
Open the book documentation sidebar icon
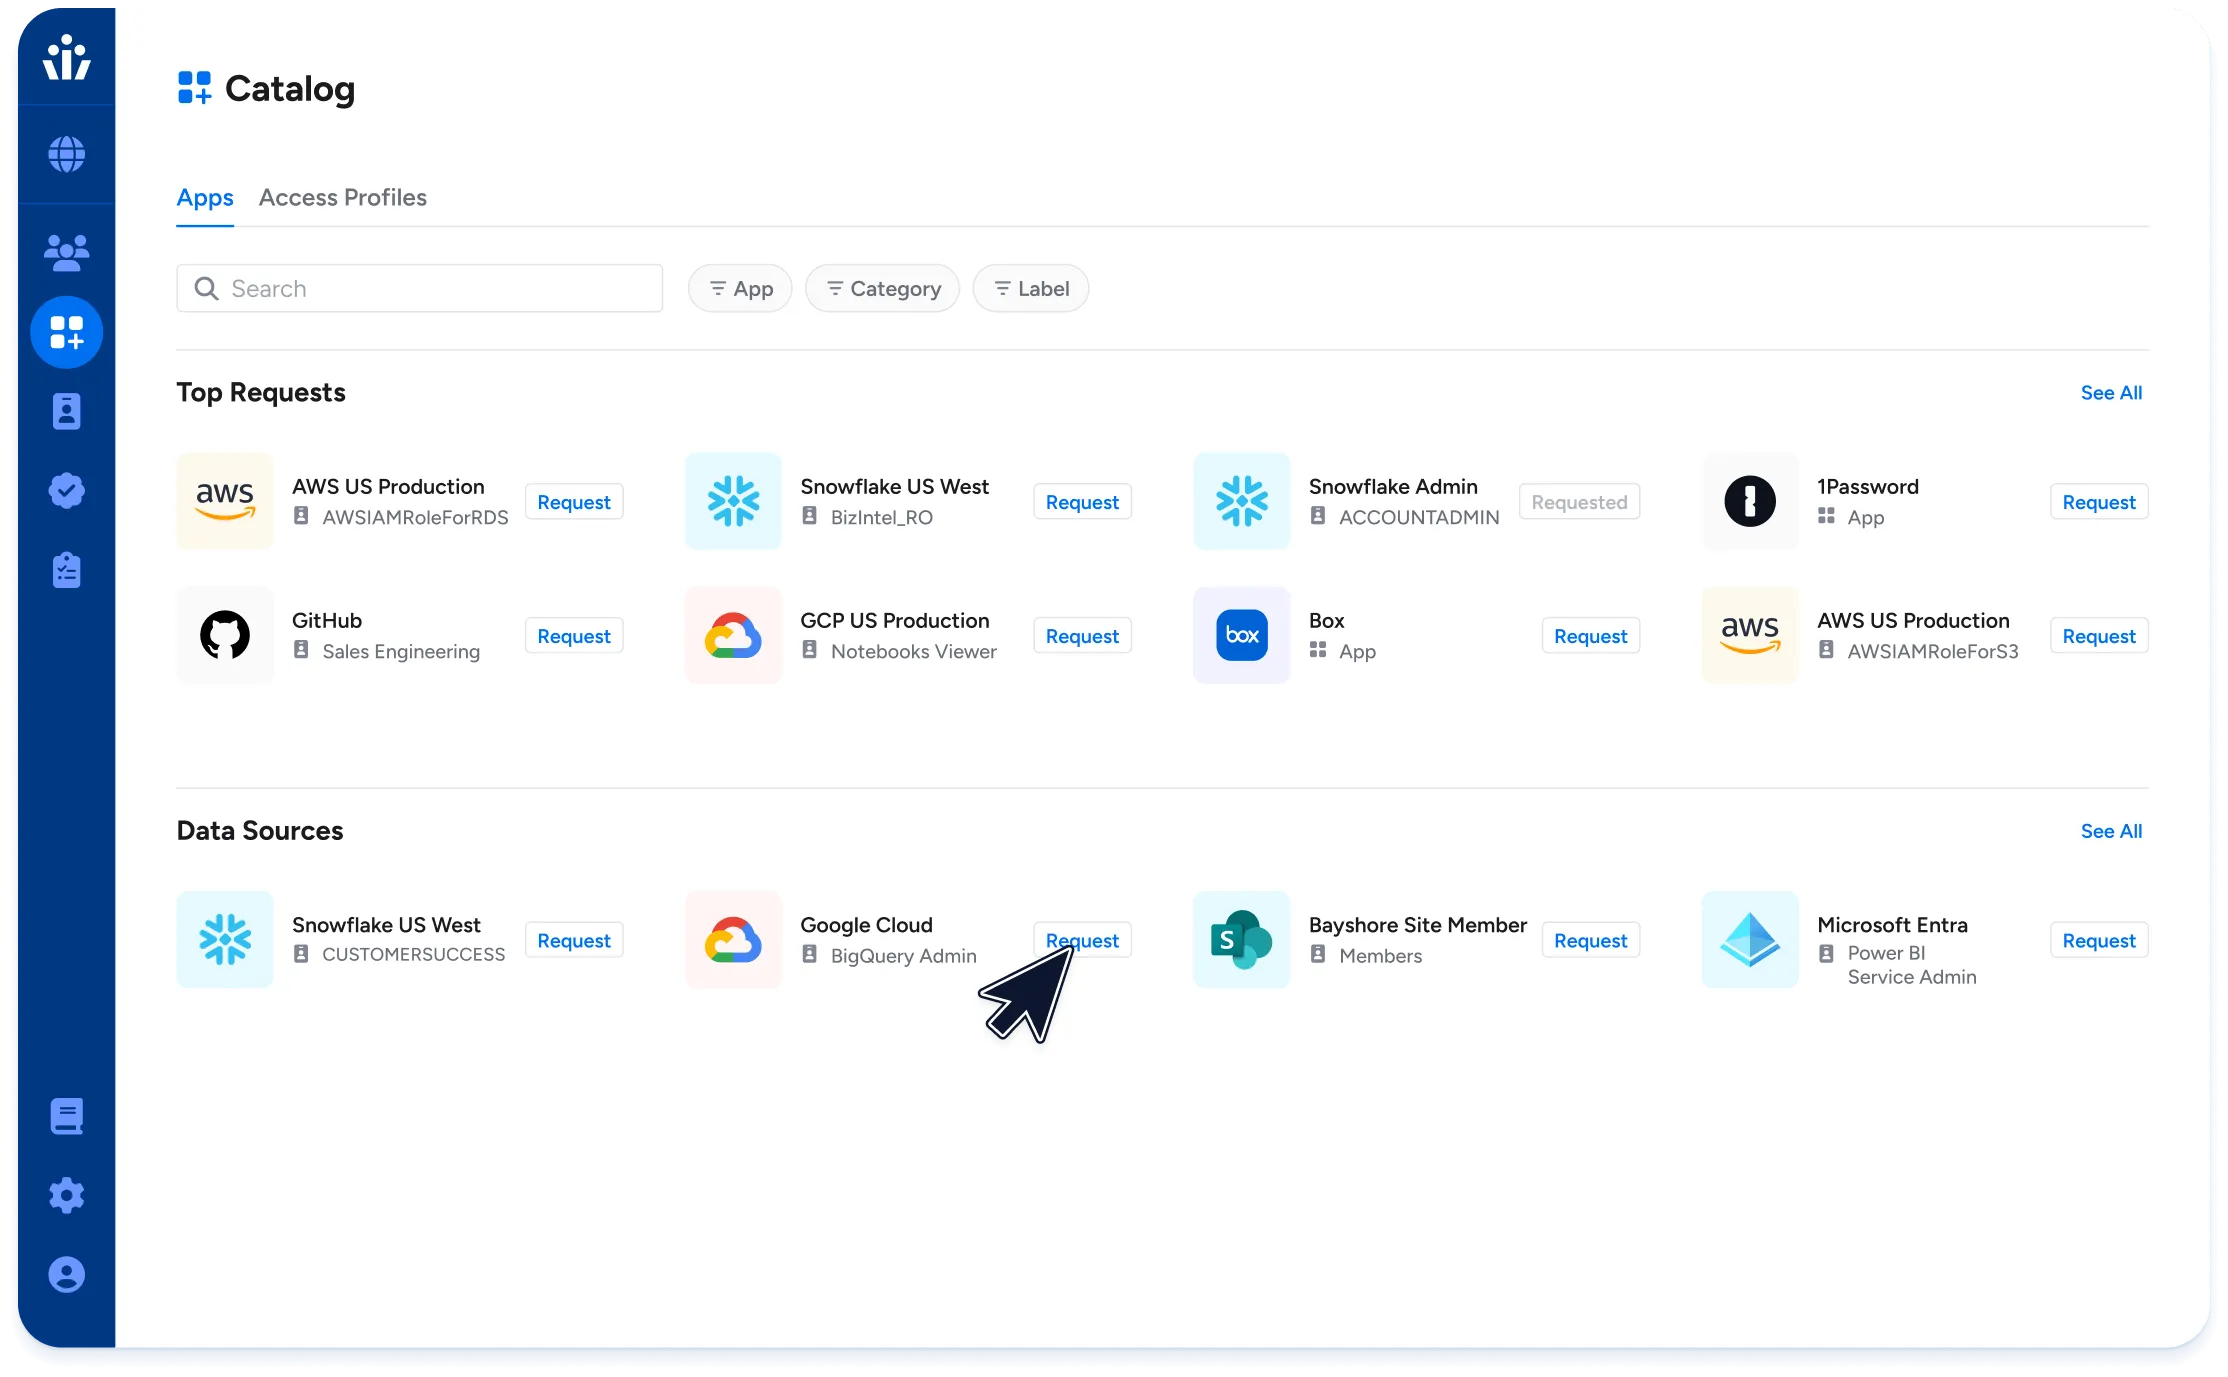66,1116
